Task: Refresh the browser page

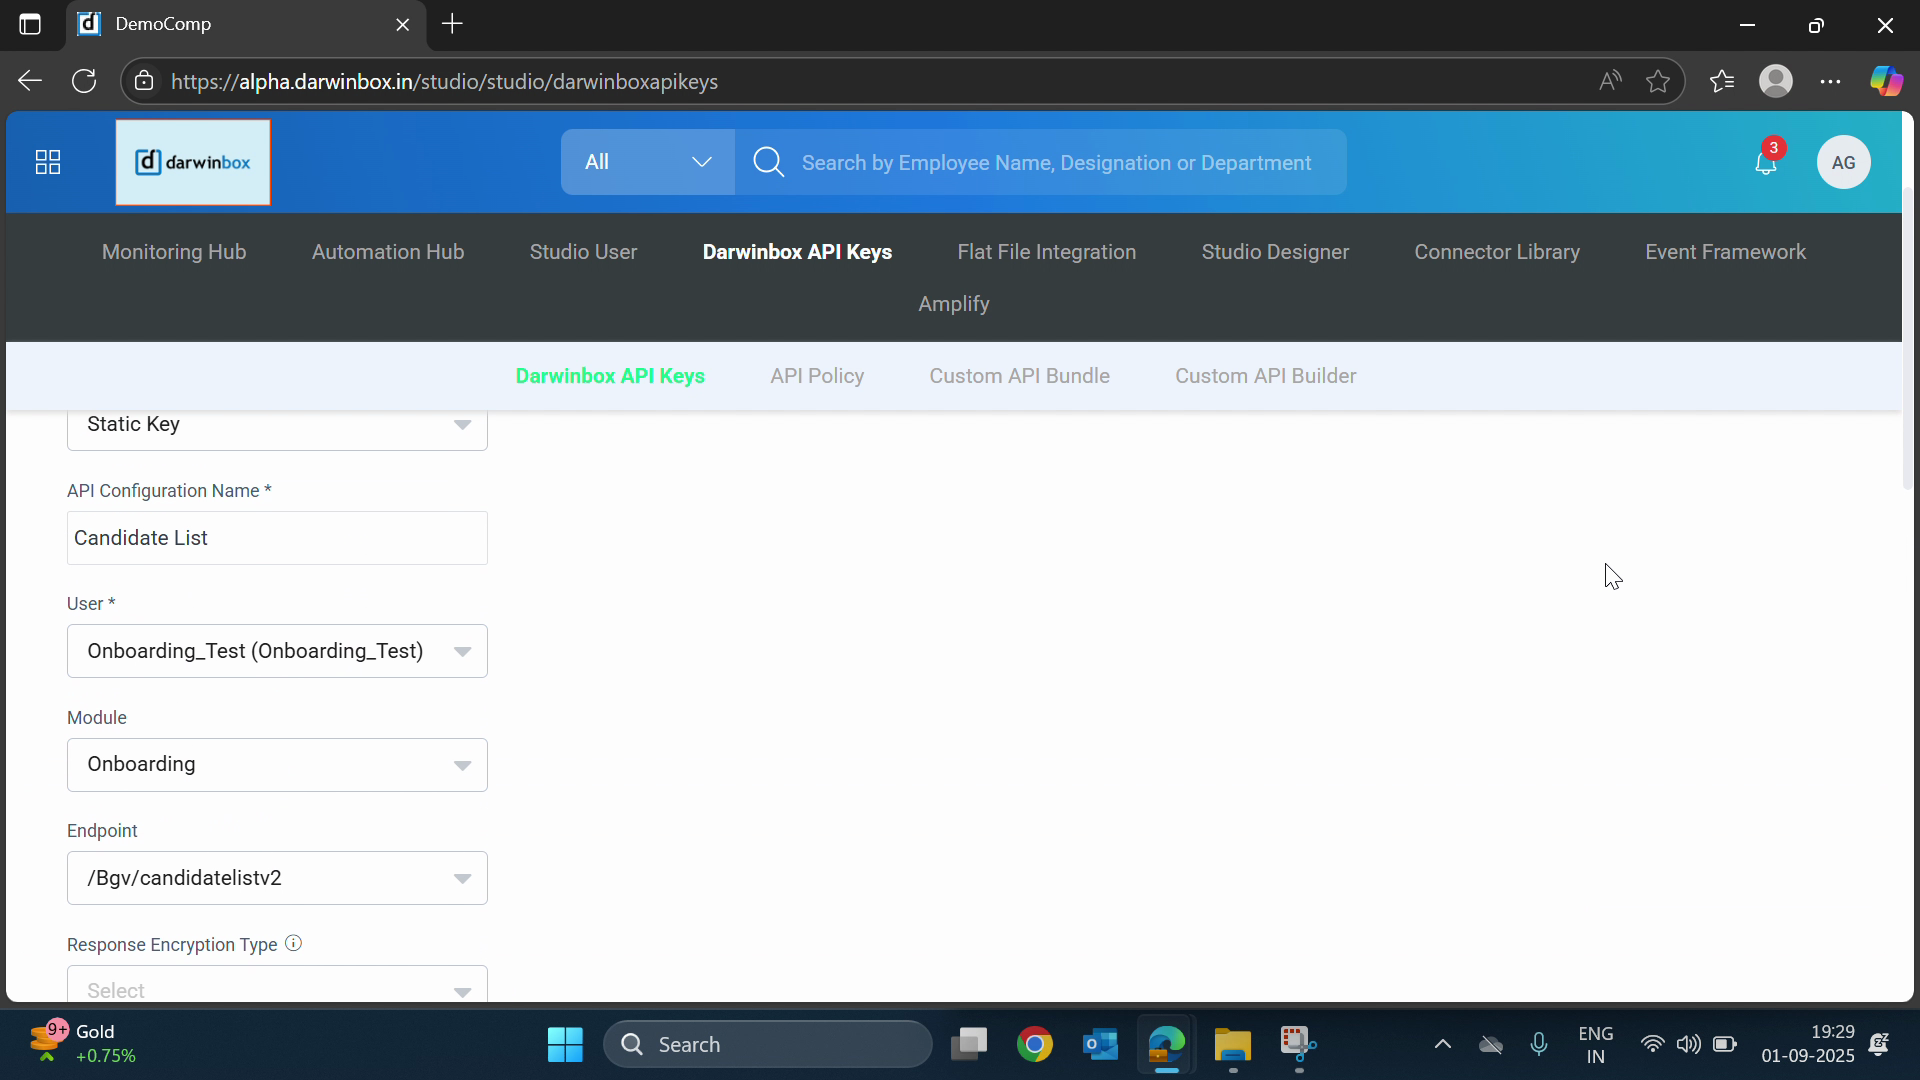Action: pyautogui.click(x=84, y=82)
